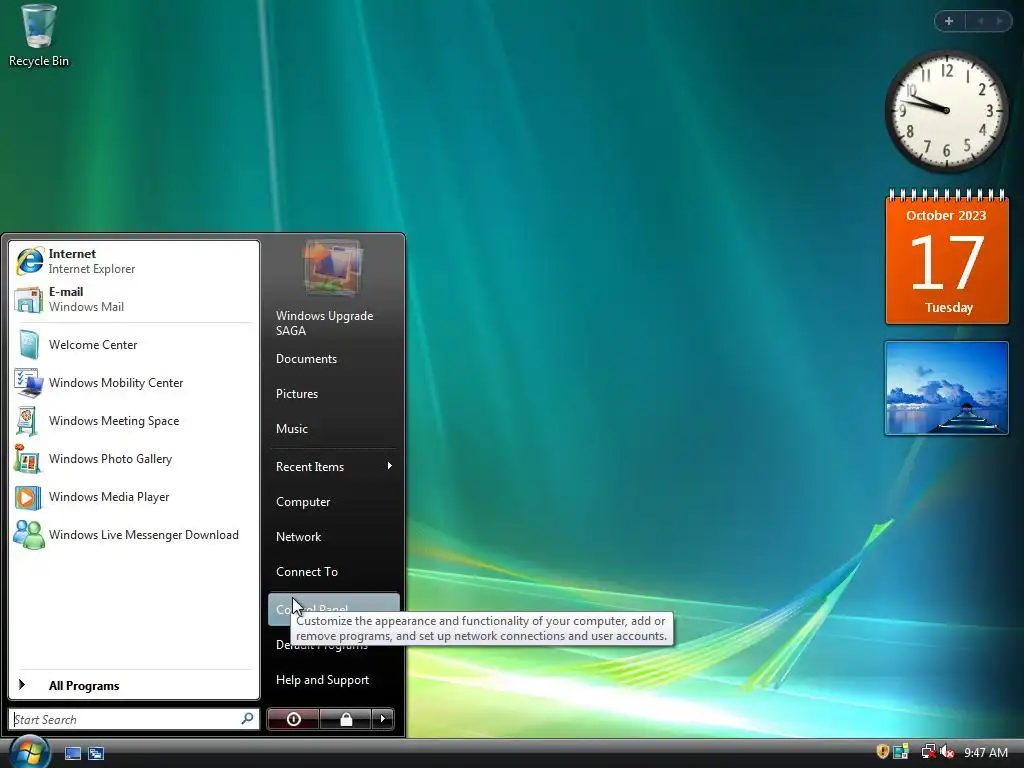Click the calendar gadget October 17
The width and height of the screenshot is (1024, 768).
(947, 257)
